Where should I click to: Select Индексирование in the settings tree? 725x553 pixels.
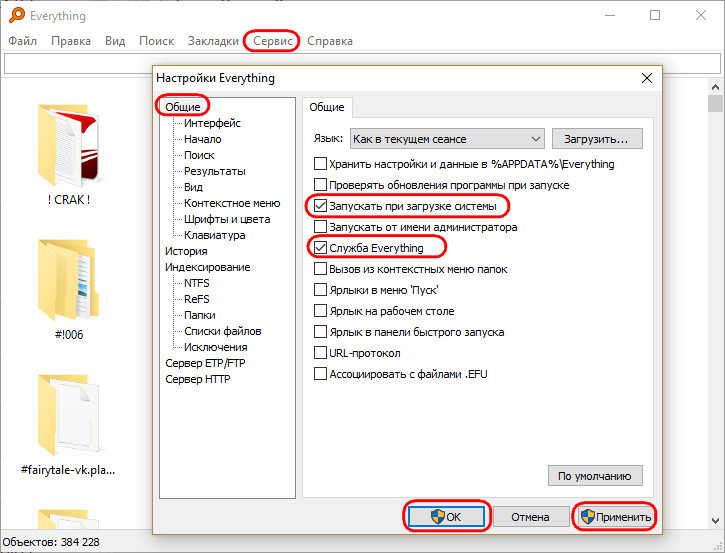click(x=208, y=267)
